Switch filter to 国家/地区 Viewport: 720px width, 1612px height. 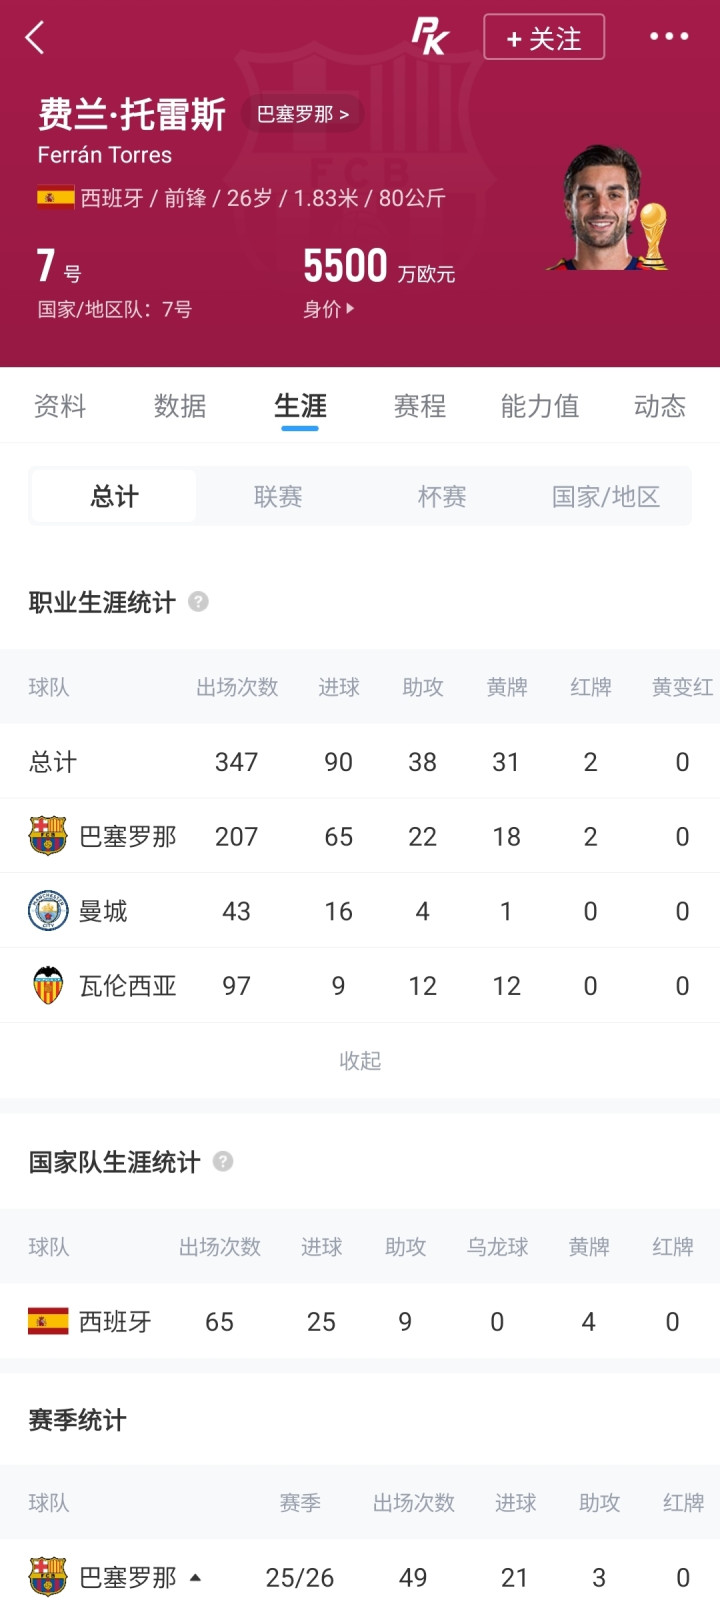click(x=606, y=497)
